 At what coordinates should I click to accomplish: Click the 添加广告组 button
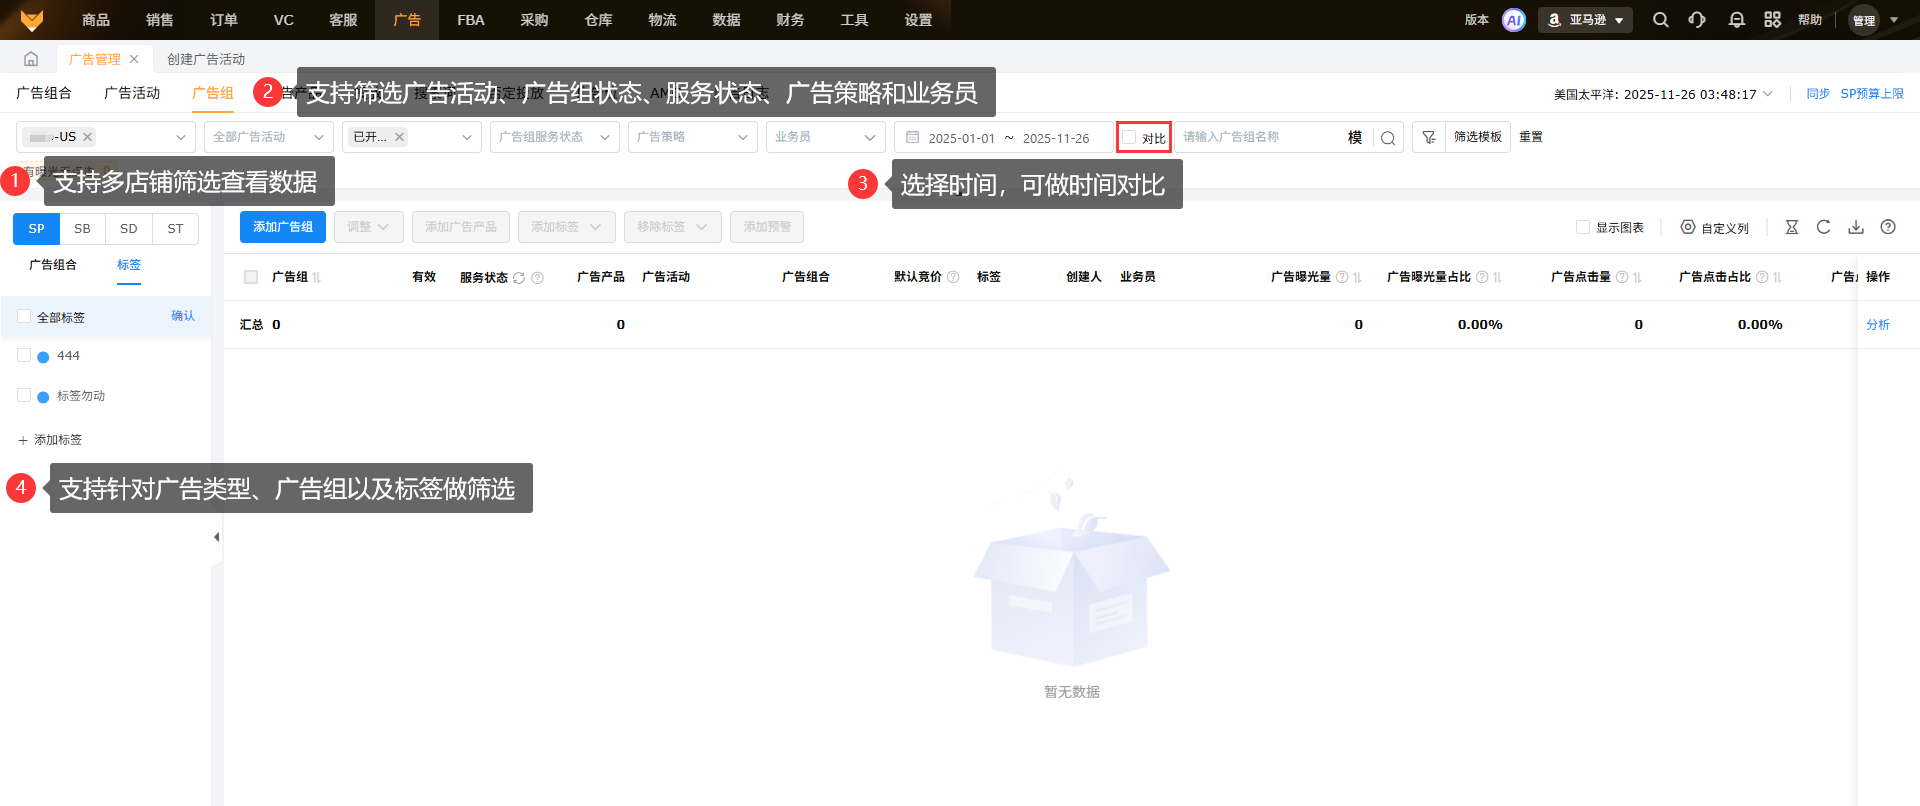coord(283,227)
